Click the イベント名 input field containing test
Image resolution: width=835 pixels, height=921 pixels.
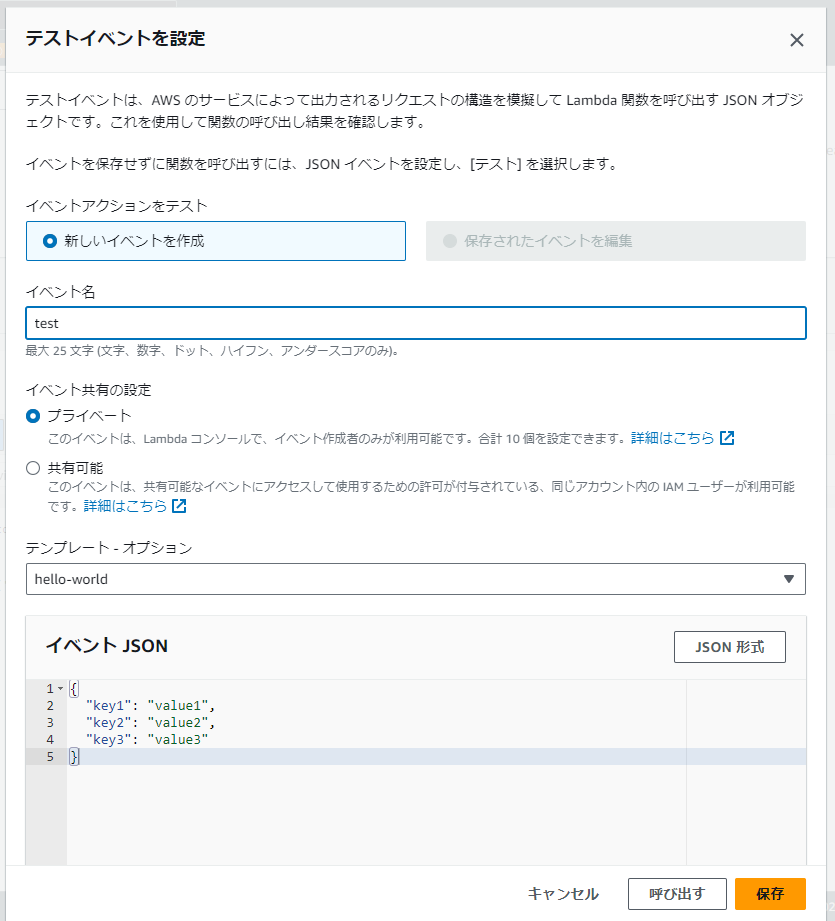point(416,323)
